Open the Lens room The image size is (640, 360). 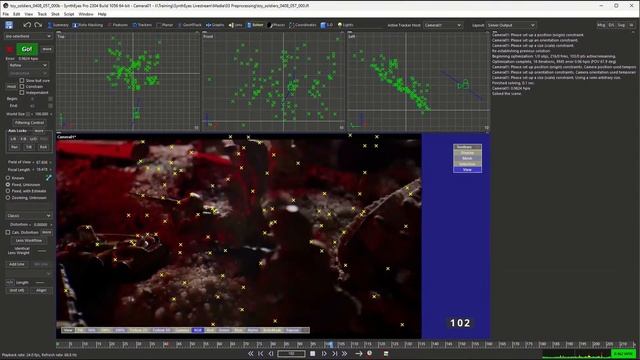[236, 25]
